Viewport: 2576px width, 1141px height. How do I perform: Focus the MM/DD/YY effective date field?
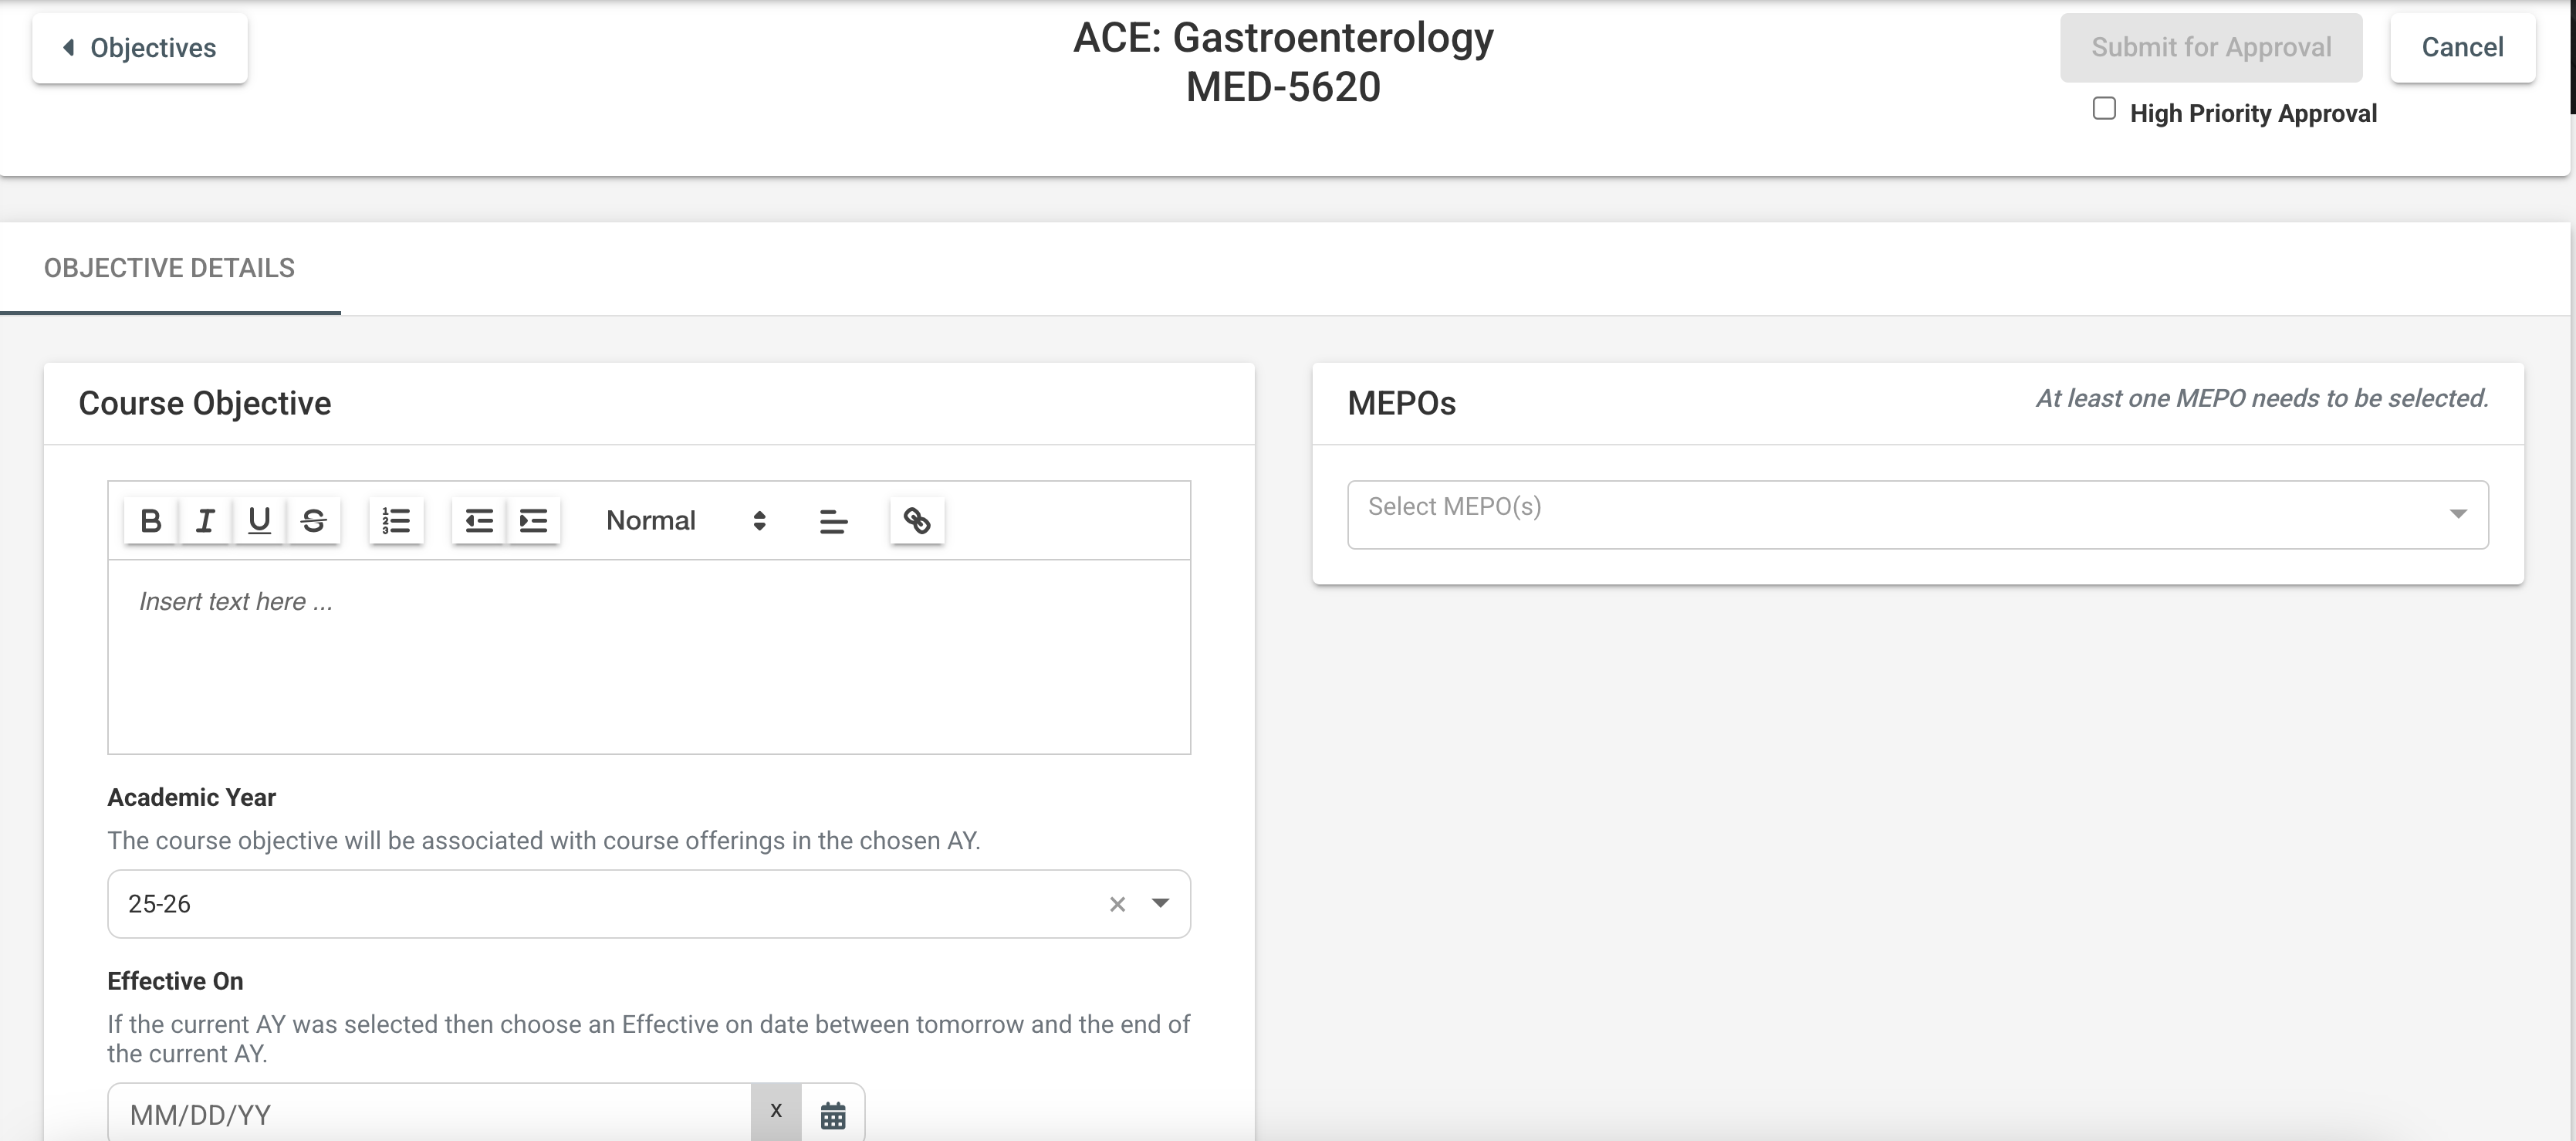click(430, 1114)
